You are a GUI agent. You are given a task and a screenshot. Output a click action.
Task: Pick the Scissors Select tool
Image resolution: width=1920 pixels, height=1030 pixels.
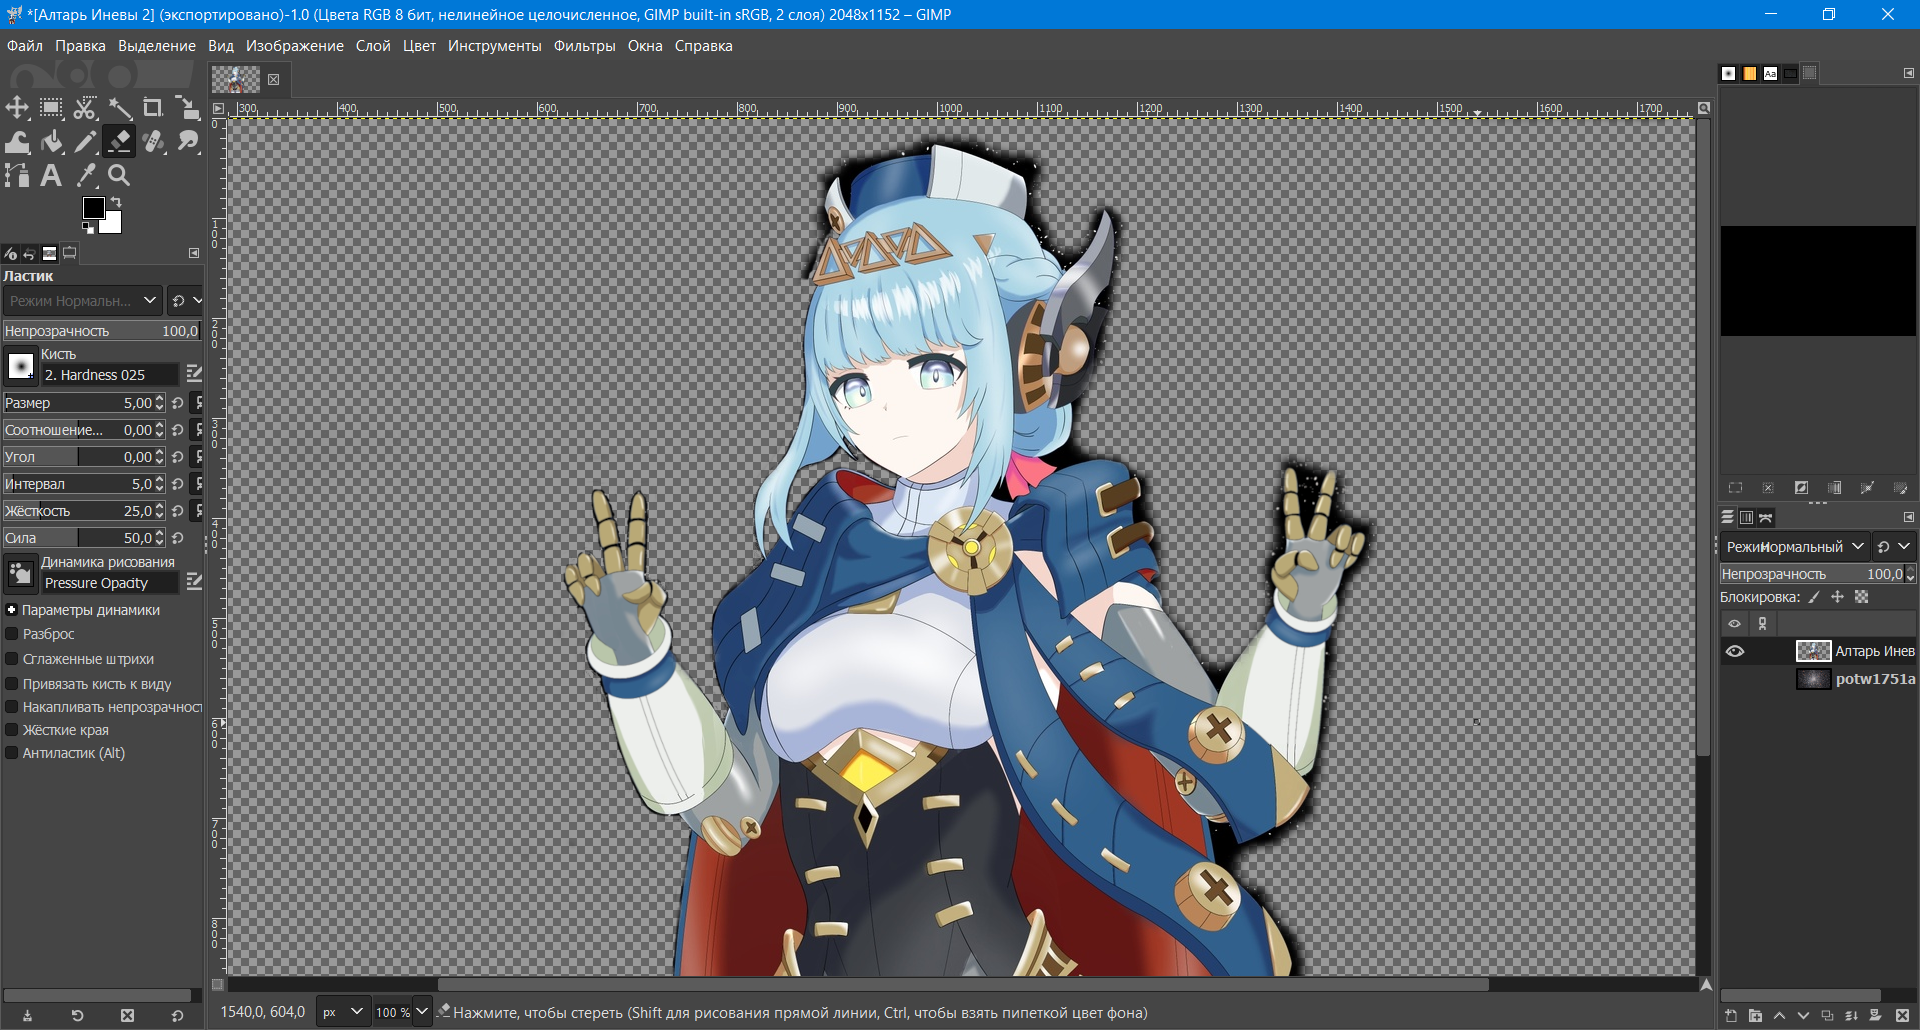point(85,108)
